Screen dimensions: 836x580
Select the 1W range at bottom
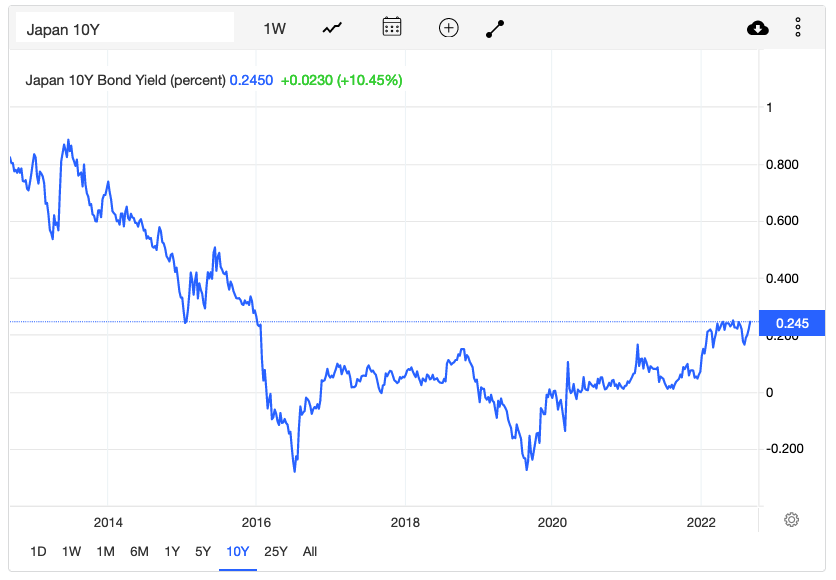(x=71, y=551)
